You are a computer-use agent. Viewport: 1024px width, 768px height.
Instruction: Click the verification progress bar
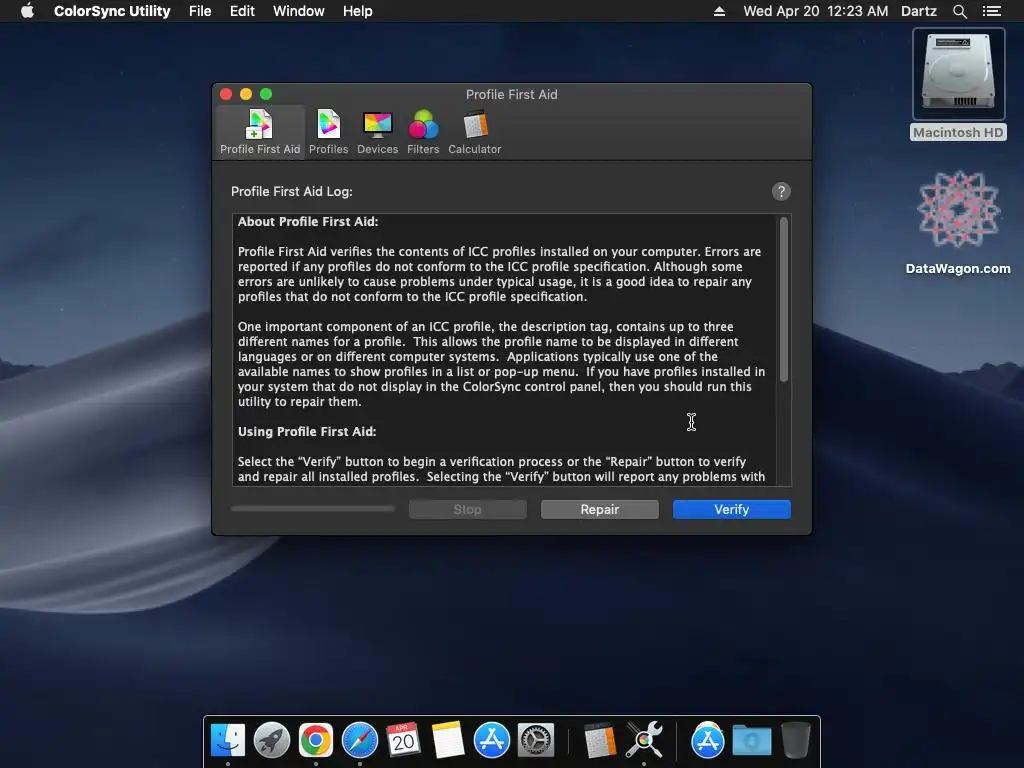point(313,509)
